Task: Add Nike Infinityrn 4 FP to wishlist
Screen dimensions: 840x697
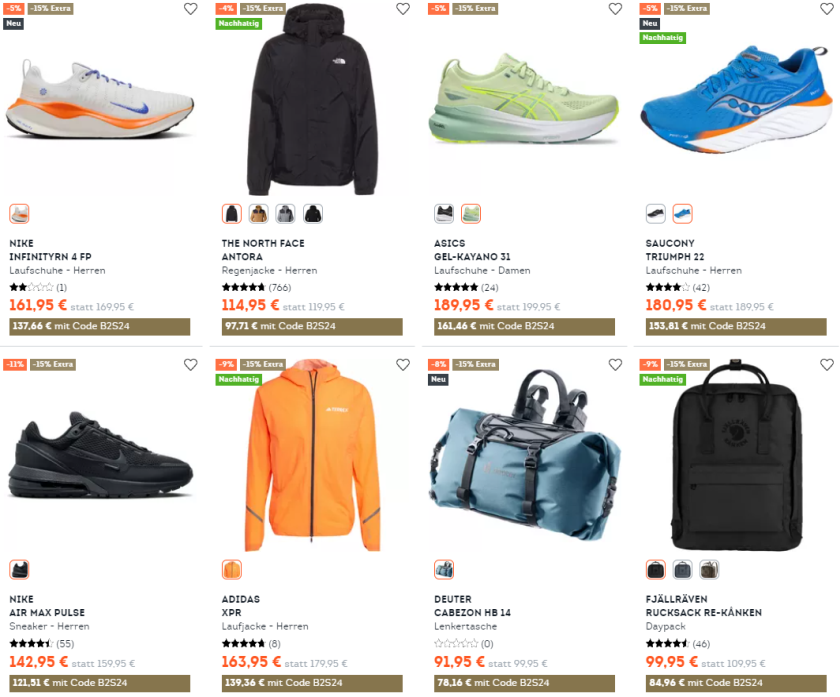Action: pos(191,9)
